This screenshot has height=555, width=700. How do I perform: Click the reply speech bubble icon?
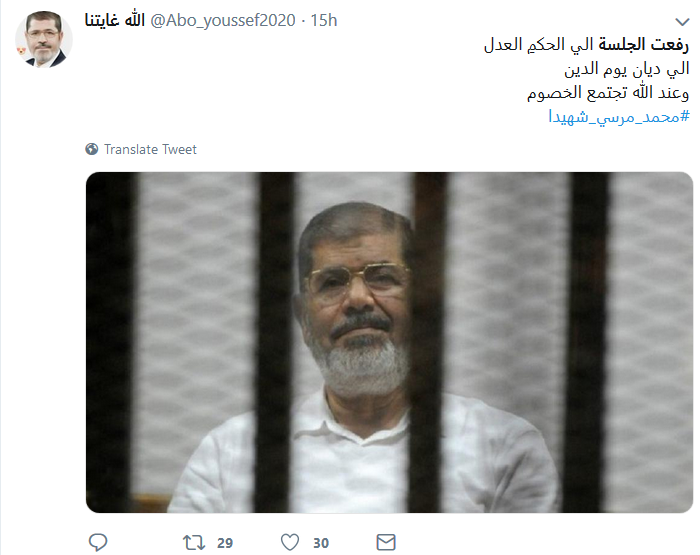[x=98, y=542]
